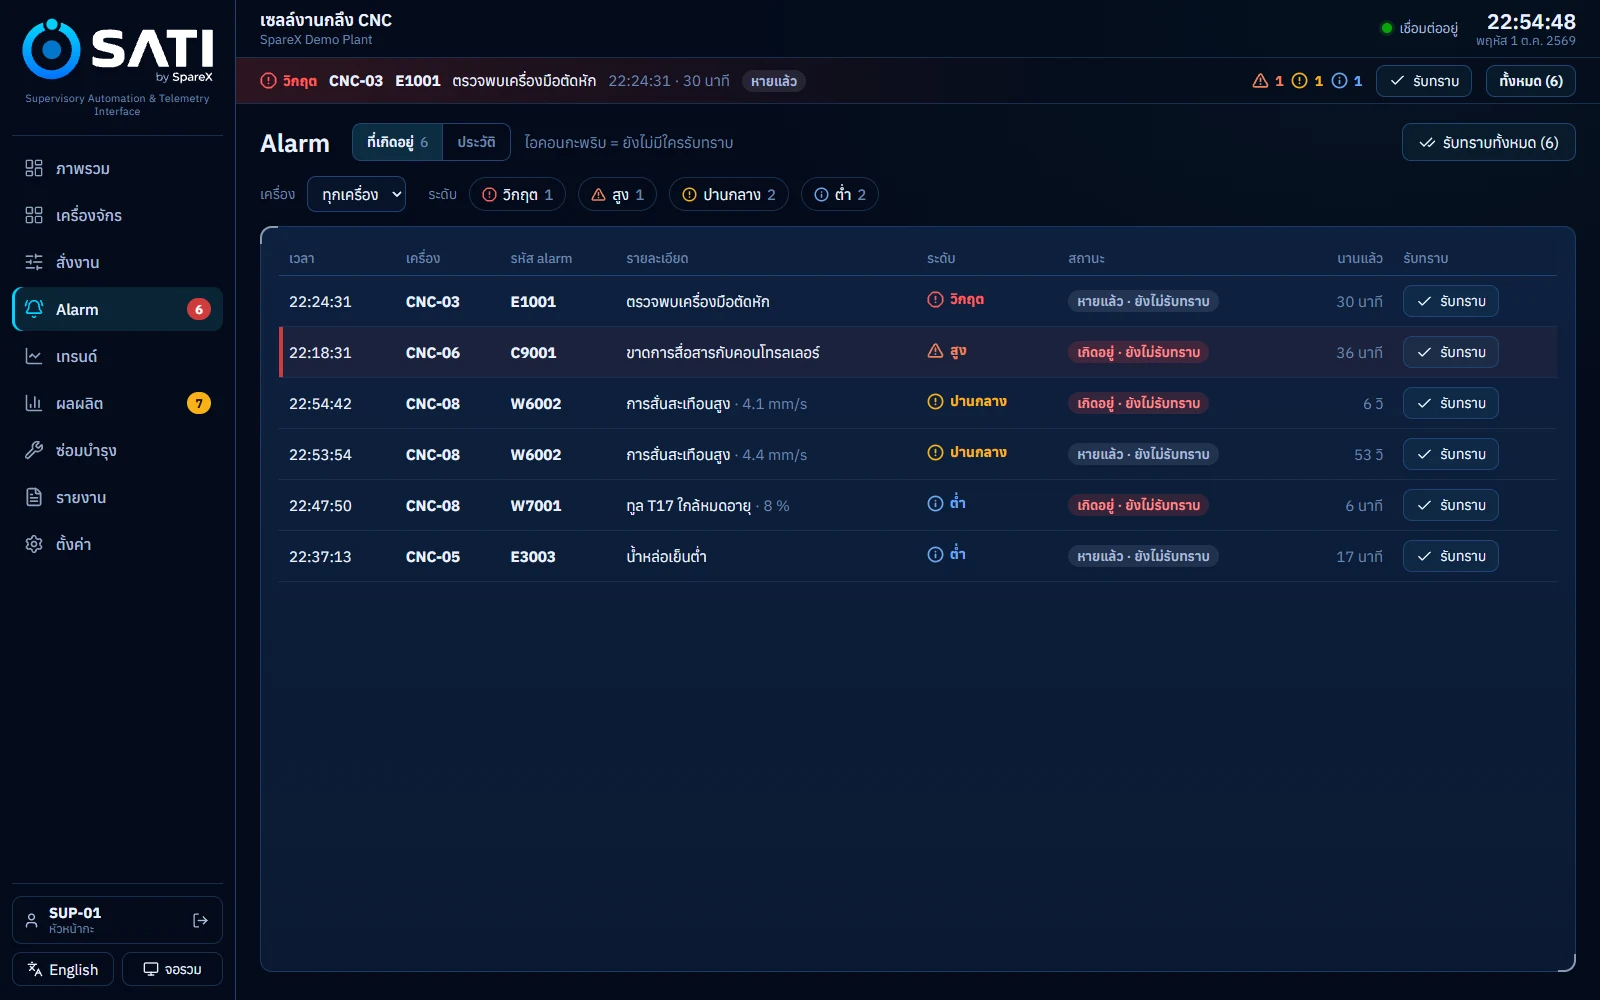The image size is (1600, 1000).
Task: Click the วิกฤต severity icon in E1001 row
Action: (x=935, y=299)
